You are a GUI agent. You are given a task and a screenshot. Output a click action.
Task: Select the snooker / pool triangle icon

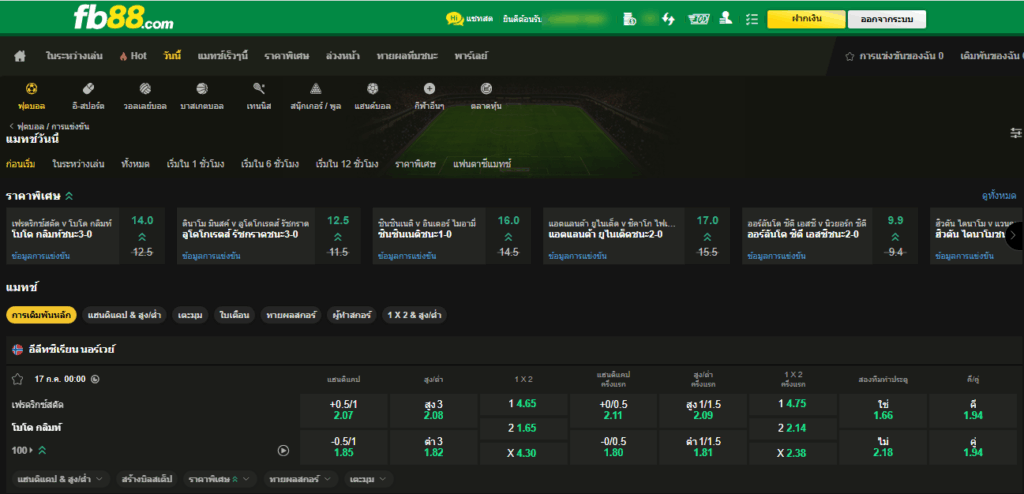coord(315,88)
